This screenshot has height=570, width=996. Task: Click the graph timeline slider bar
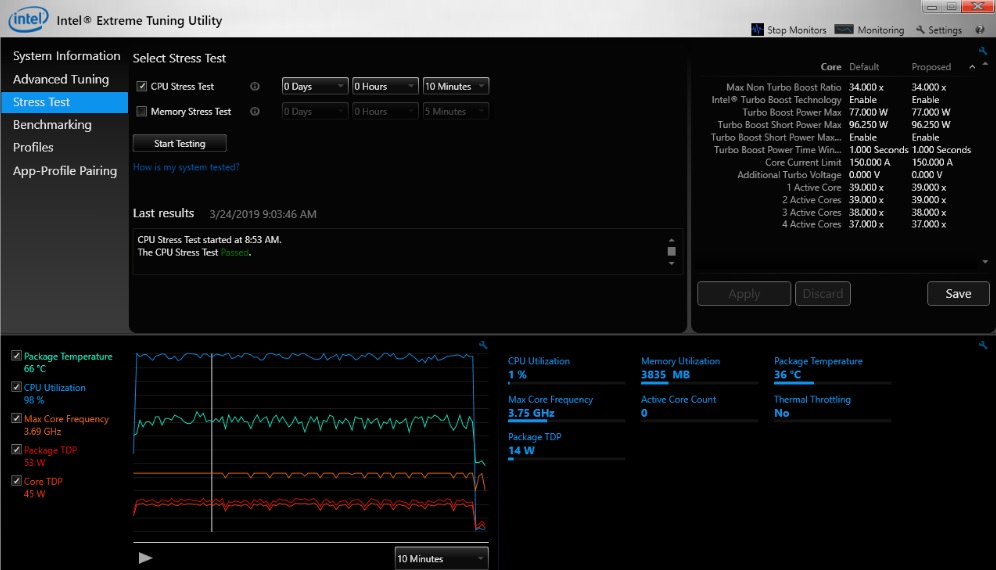point(311,543)
